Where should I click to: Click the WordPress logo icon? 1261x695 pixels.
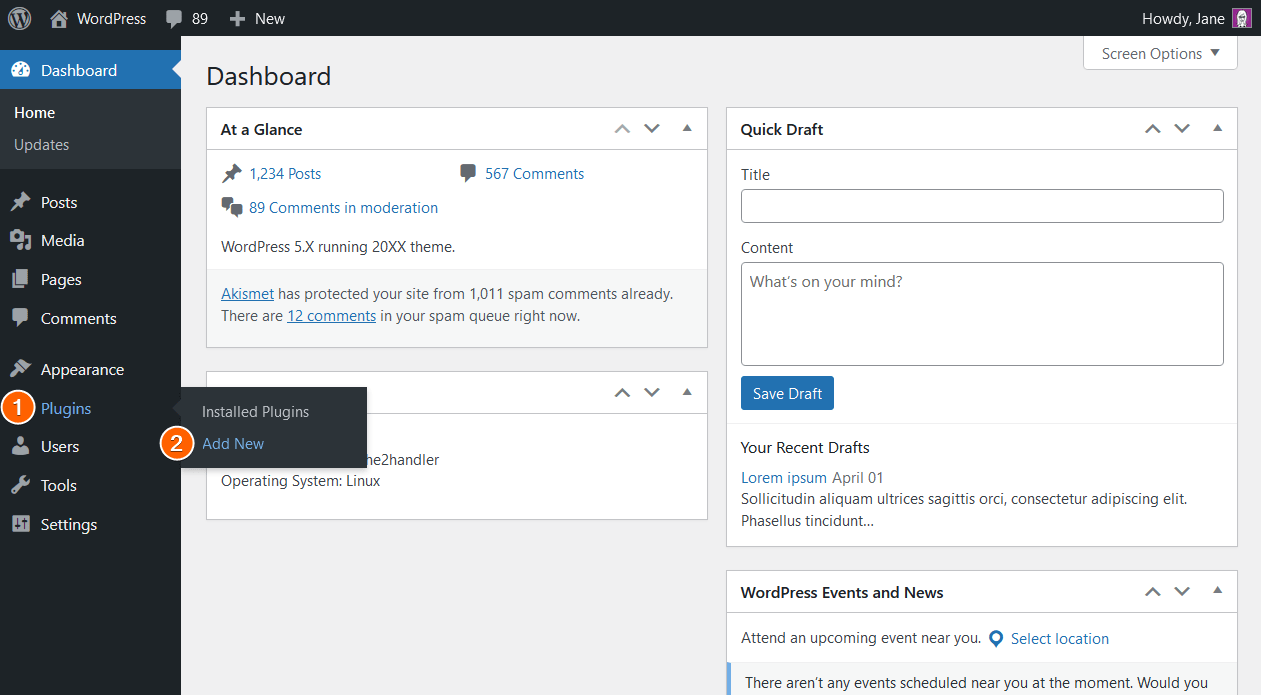click(19, 18)
